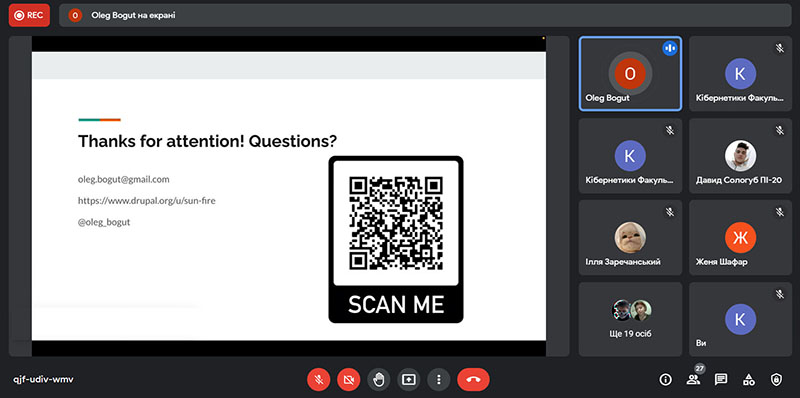This screenshot has width=800, height=398.
Task: Click the @oleg_bogut handle on slide
Action: pyautogui.click(x=104, y=222)
